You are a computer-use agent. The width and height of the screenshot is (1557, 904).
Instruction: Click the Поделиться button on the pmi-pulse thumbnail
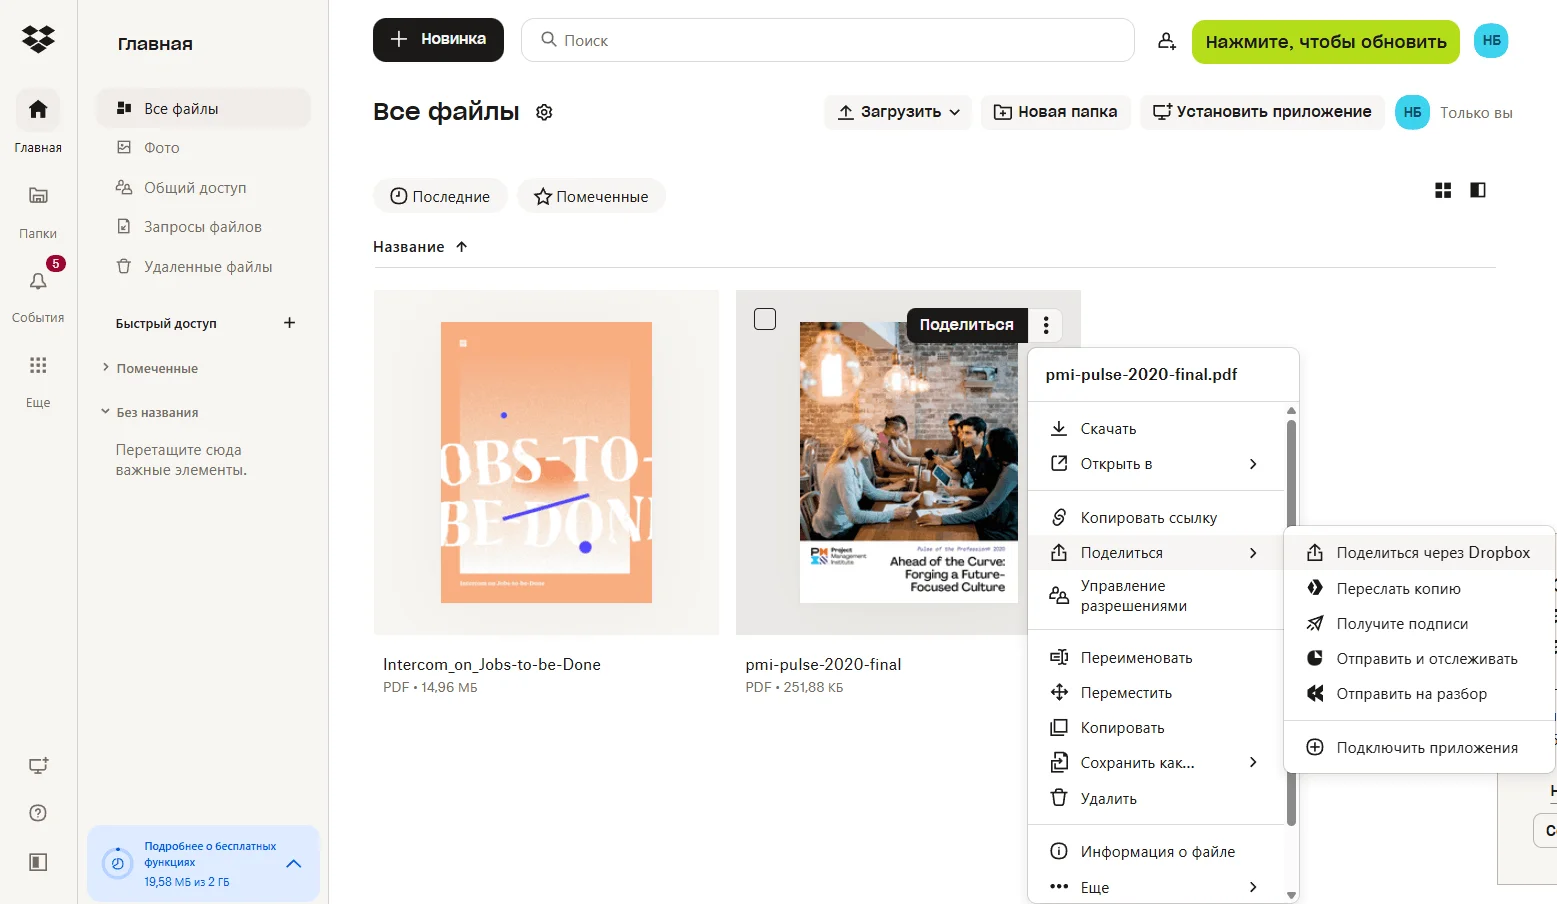(967, 325)
